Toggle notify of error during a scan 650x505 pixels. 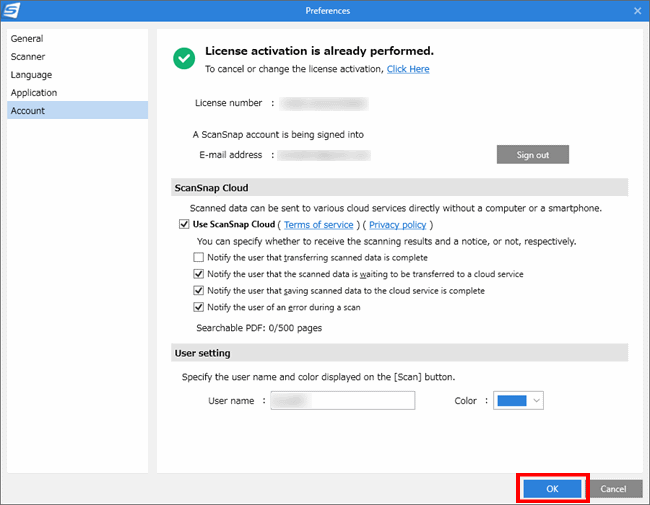click(x=199, y=307)
